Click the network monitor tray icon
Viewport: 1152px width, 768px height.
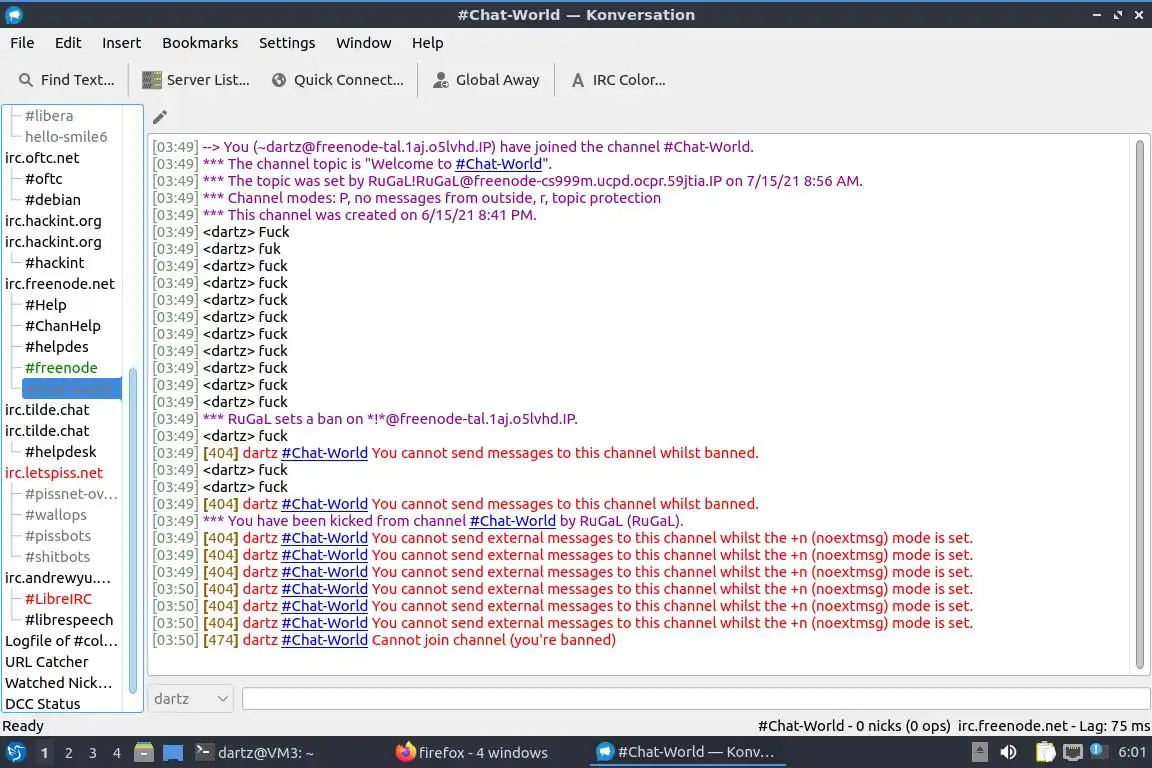click(1073, 752)
